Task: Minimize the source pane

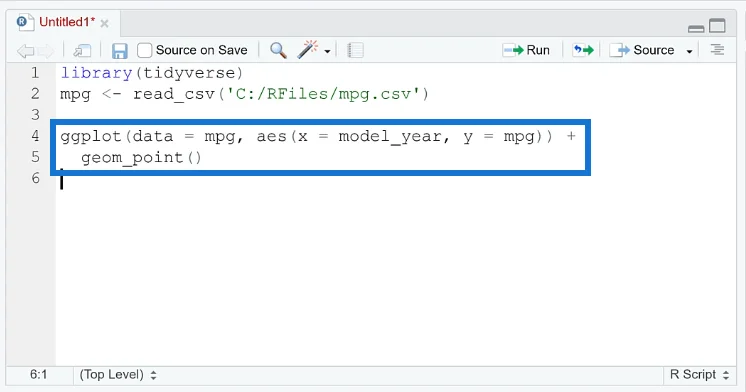Action: (696, 29)
